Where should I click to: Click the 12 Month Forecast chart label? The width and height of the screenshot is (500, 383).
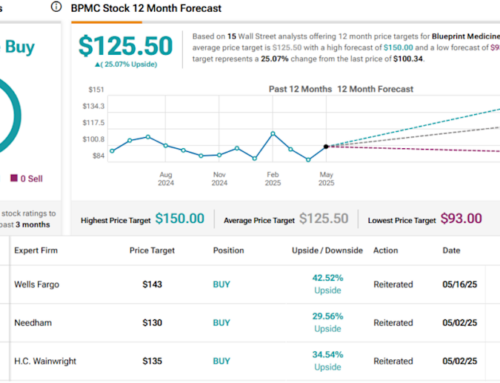pyautogui.click(x=375, y=89)
